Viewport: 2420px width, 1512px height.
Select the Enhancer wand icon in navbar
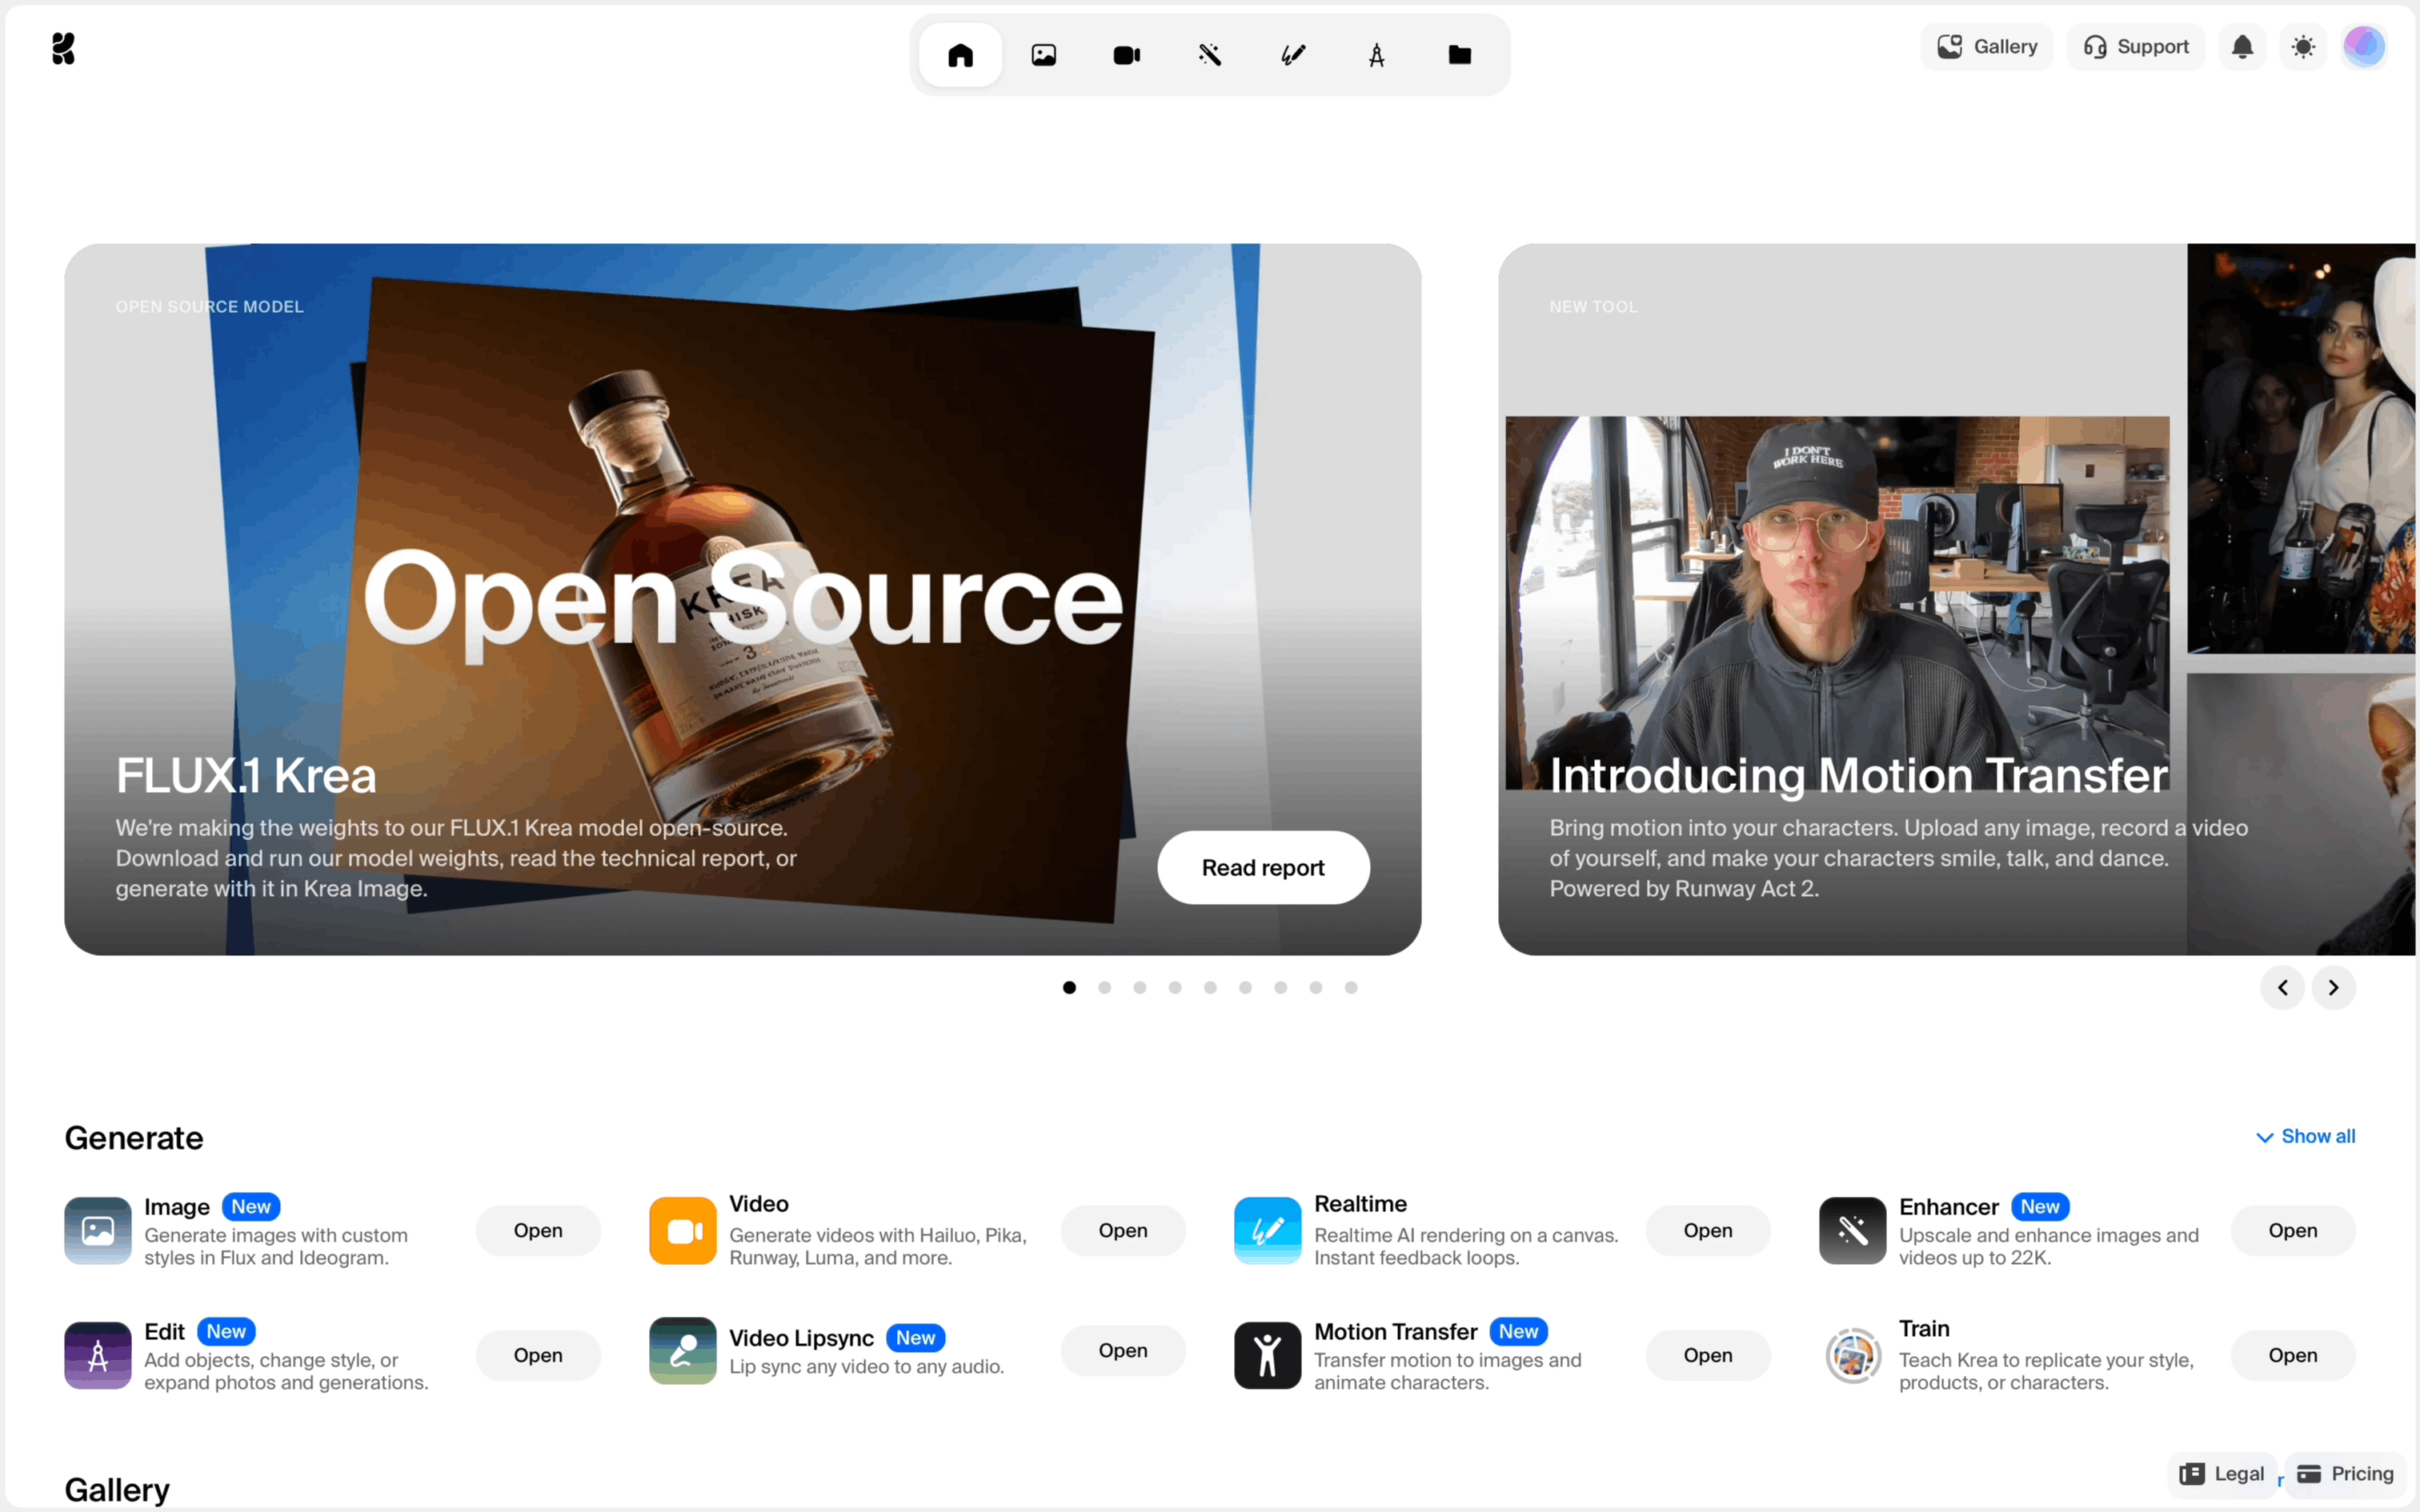(x=1210, y=55)
